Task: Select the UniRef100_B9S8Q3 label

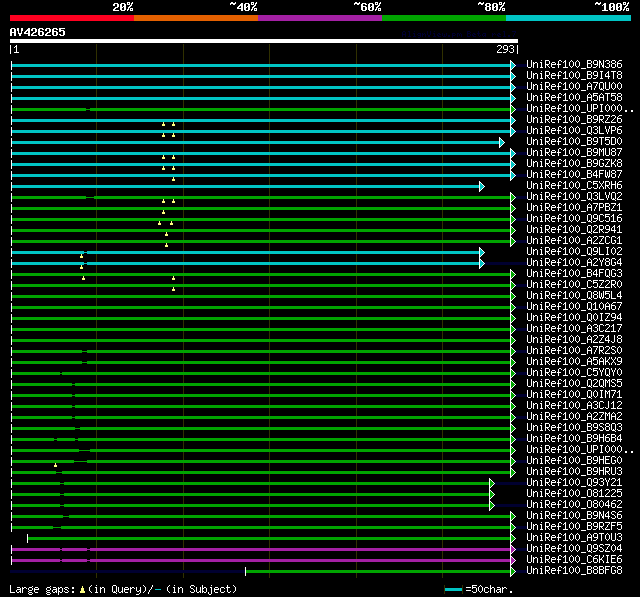Action: 574,428
